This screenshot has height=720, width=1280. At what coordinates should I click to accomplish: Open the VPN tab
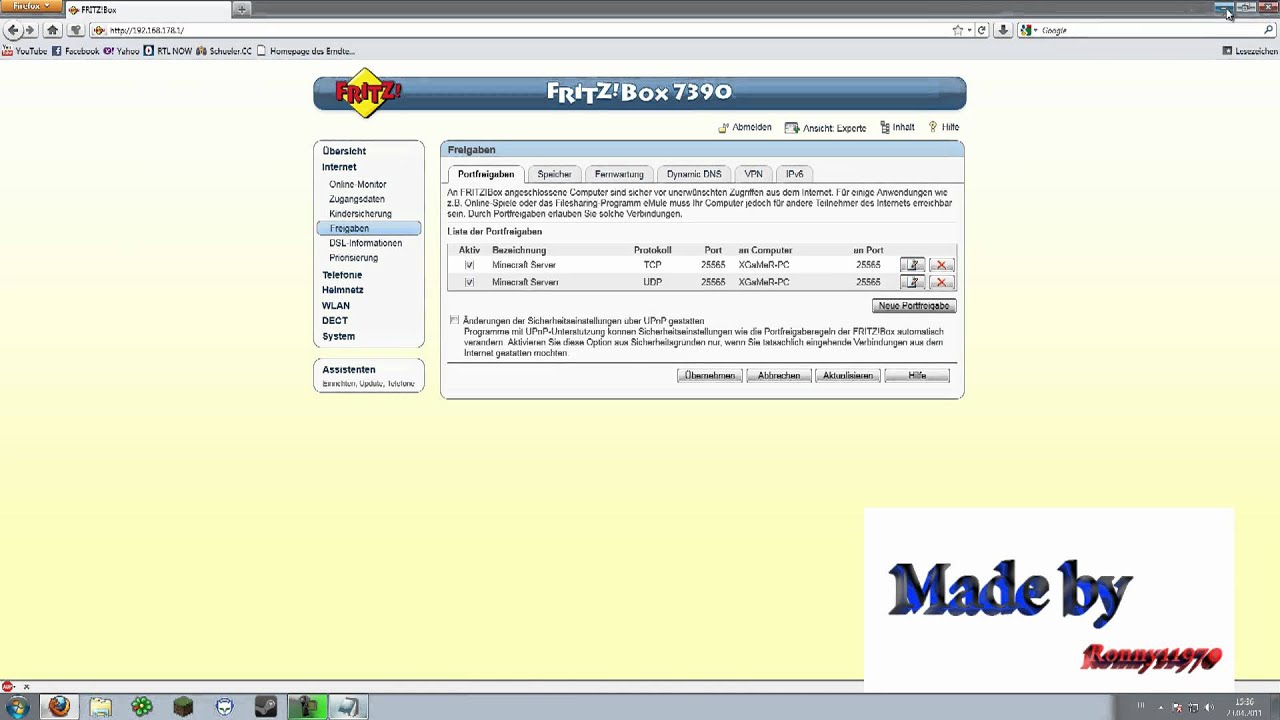click(x=753, y=174)
